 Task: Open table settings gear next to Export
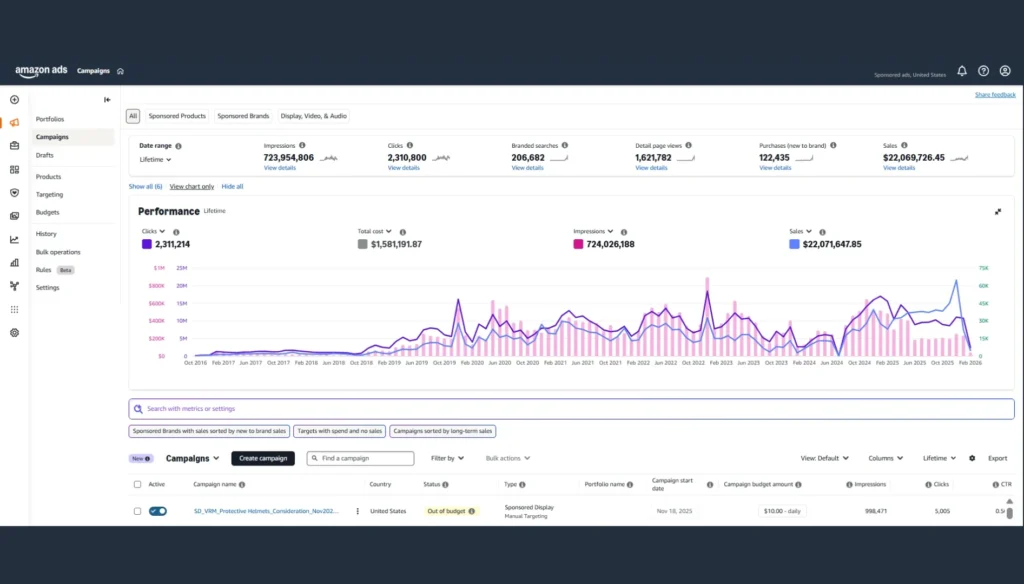click(x=972, y=458)
